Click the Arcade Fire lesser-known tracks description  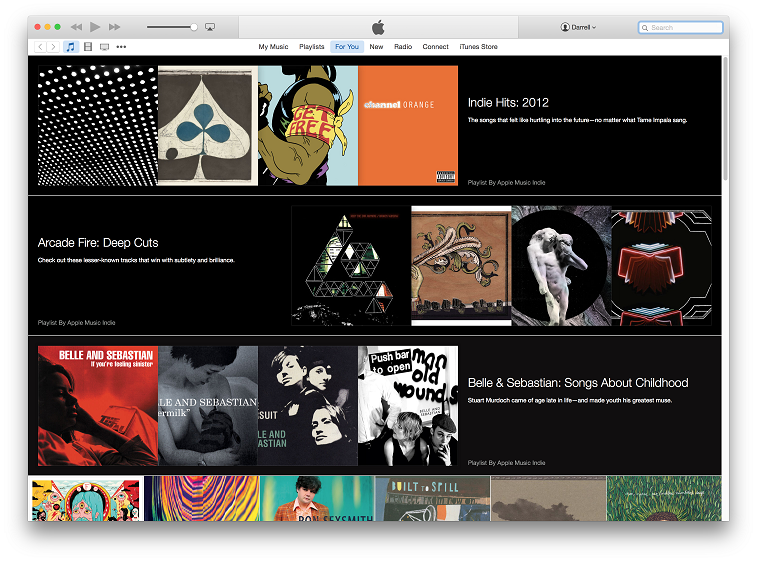[x=136, y=260]
